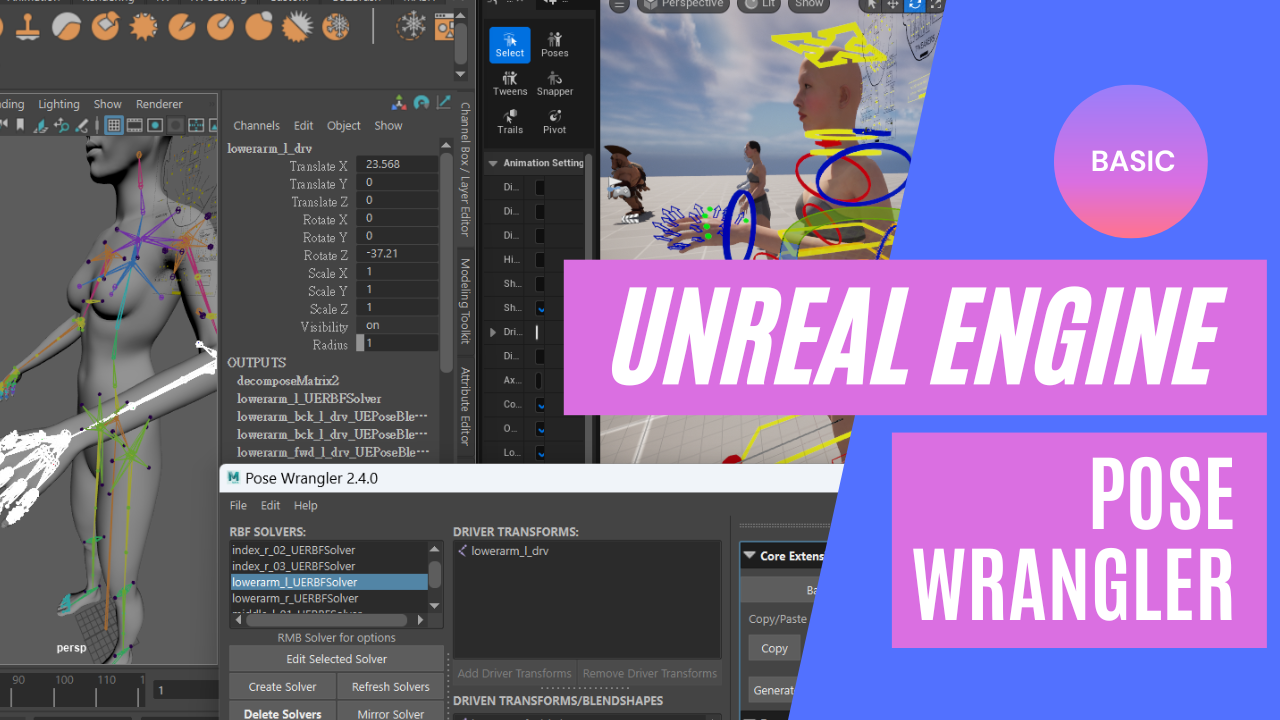The image size is (1280, 720).
Task: Click the Copy button in Pose Wrangler
Action: [x=775, y=648]
